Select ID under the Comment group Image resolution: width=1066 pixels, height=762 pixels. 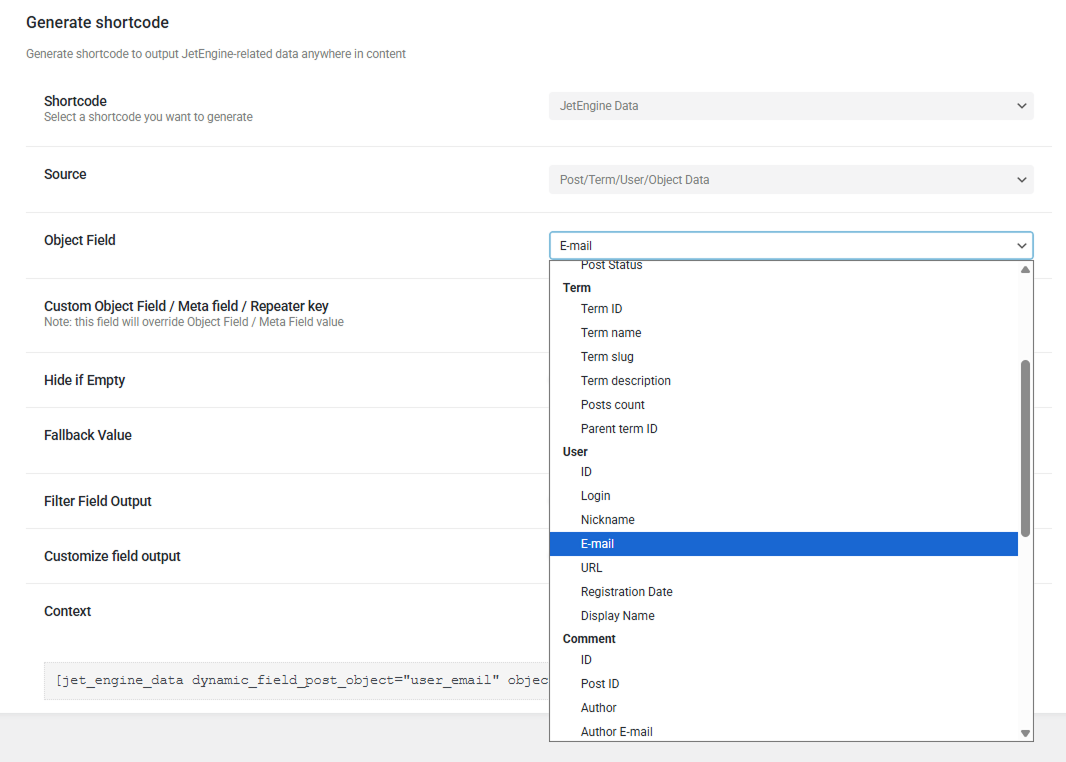784,659
